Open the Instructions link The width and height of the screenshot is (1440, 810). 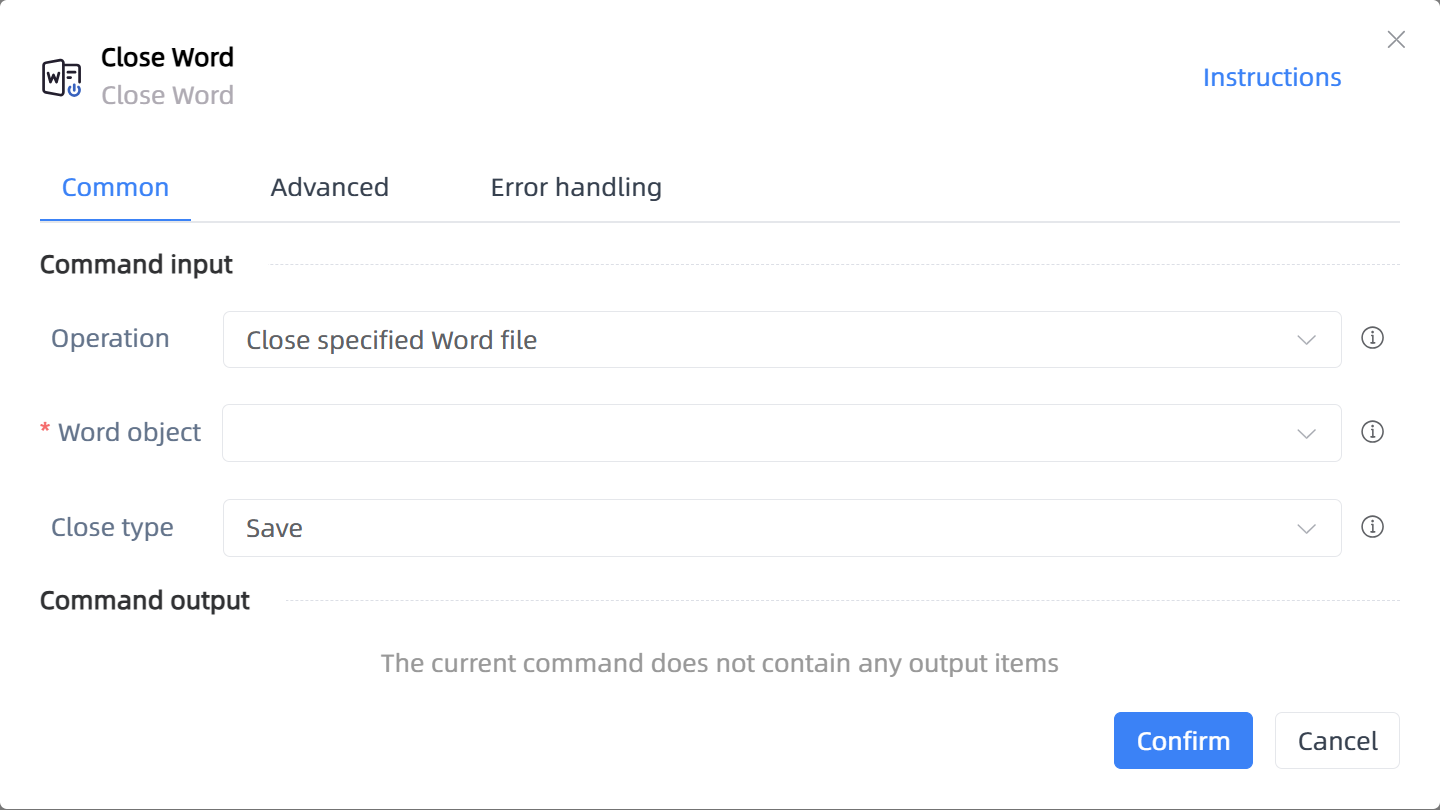(1272, 78)
